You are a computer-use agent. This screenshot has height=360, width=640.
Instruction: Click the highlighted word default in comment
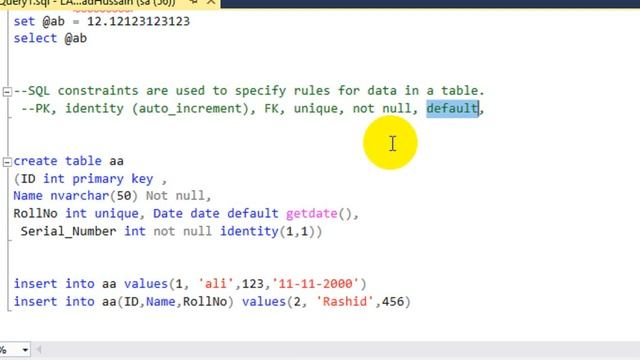click(x=452, y=109)
